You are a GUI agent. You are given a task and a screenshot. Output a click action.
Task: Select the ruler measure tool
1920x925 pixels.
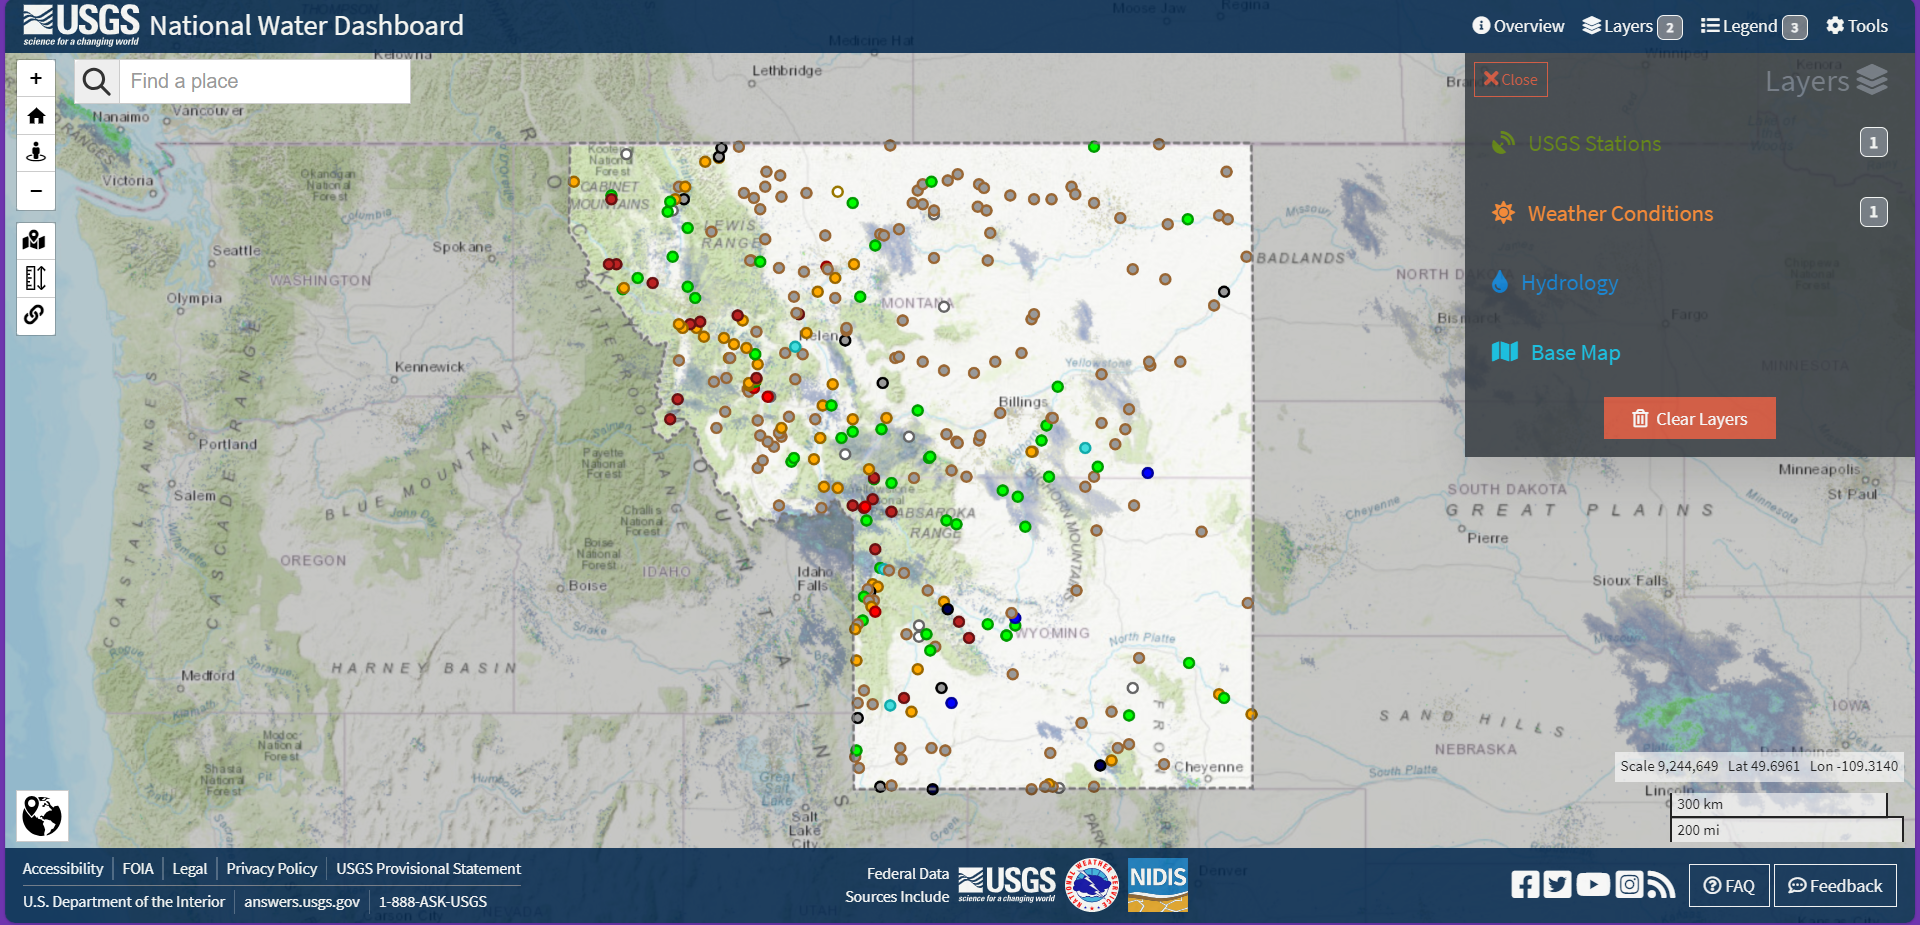point(35,278)
